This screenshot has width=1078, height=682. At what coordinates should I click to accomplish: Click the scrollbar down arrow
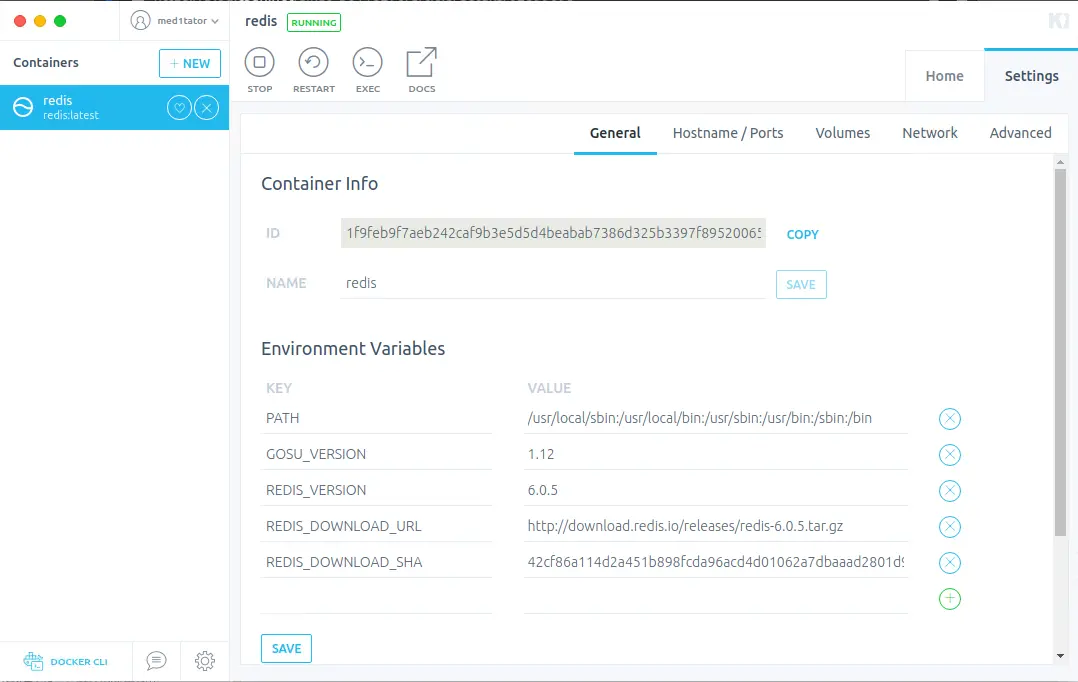tap(1060, 656)
